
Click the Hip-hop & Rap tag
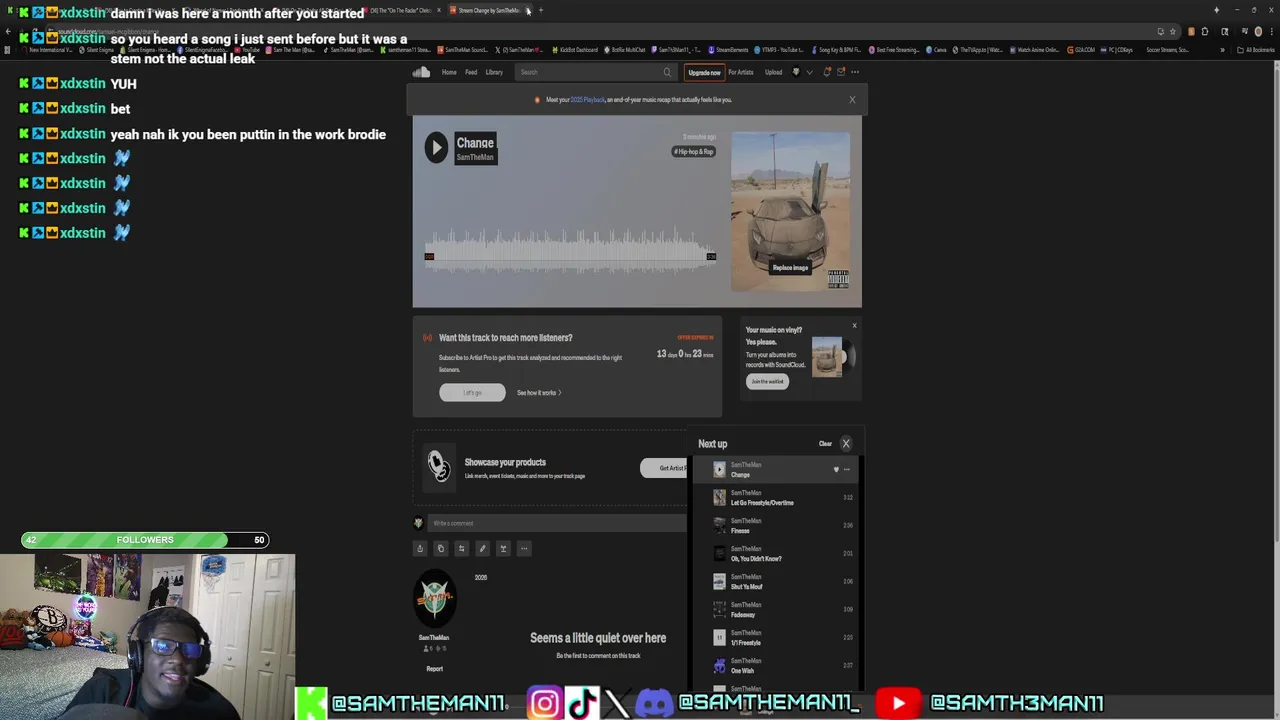(694, 152)
